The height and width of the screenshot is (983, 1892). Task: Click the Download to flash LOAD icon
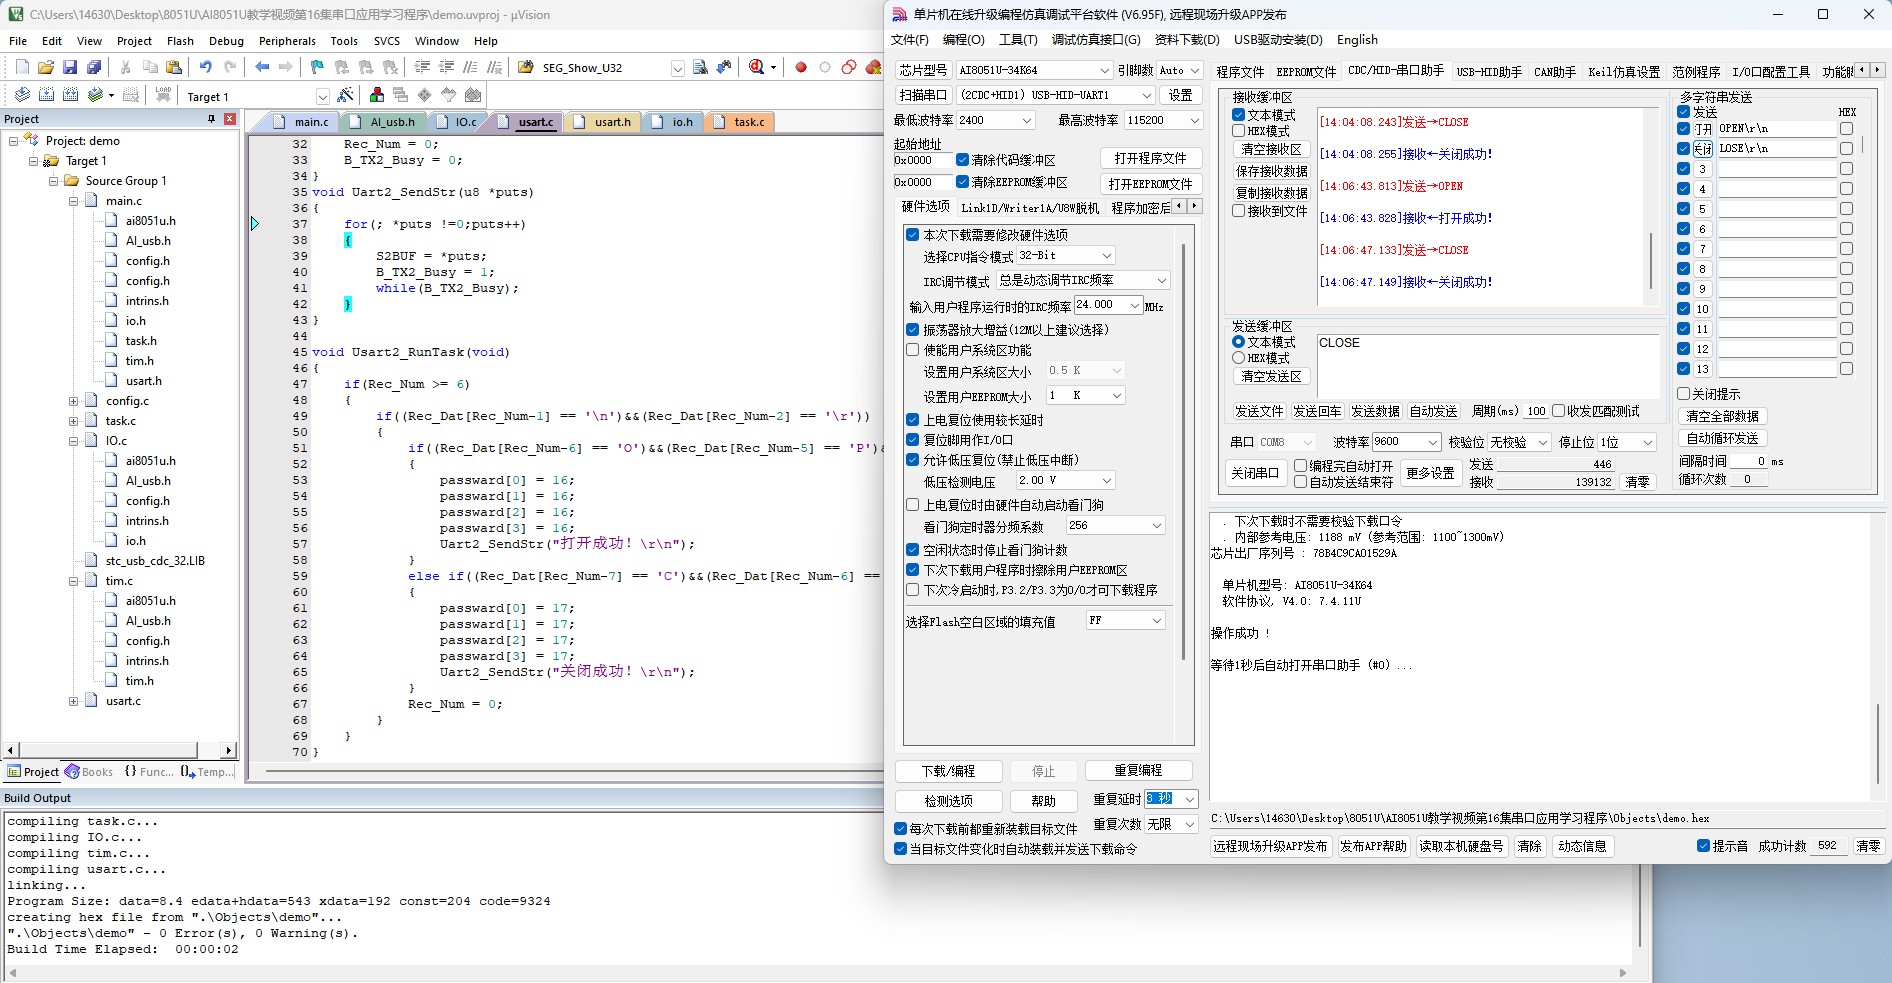click(163, 95)
